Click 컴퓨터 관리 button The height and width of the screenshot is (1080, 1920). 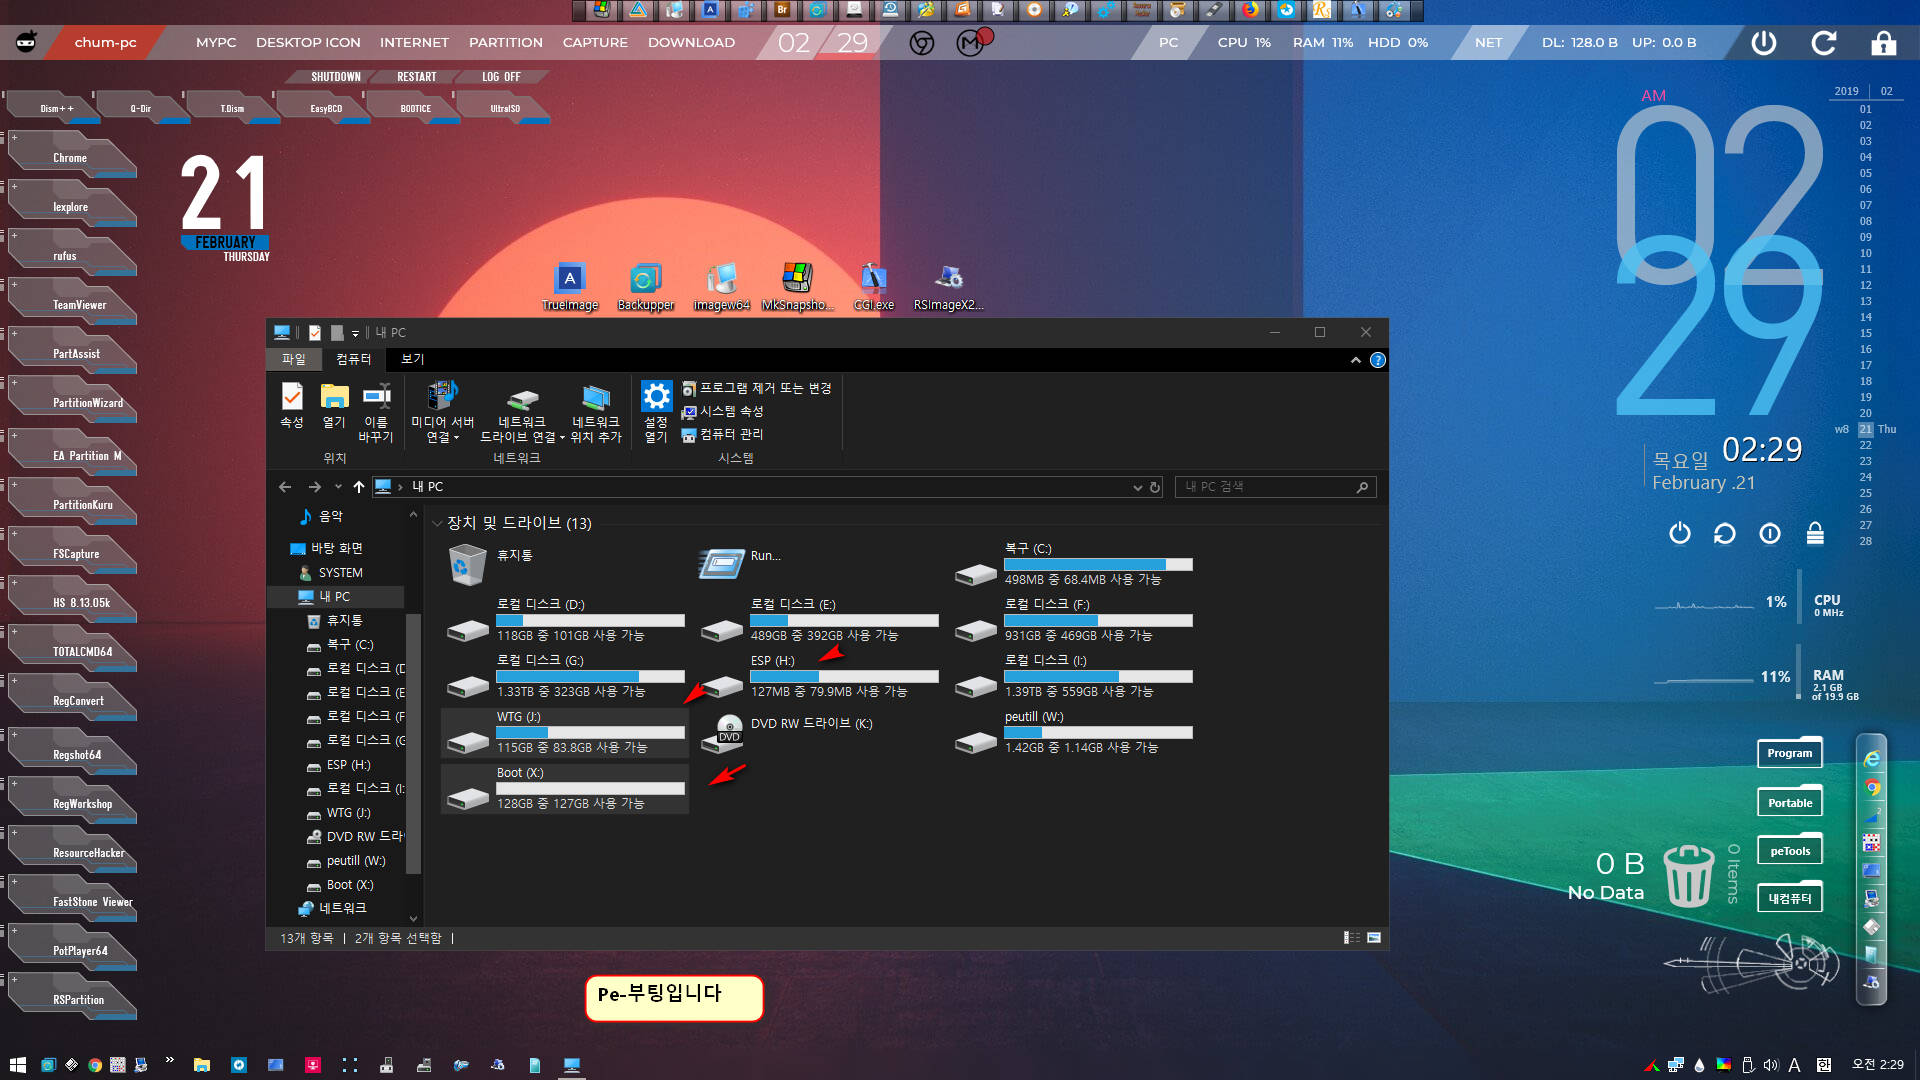[x=723, y=434]
